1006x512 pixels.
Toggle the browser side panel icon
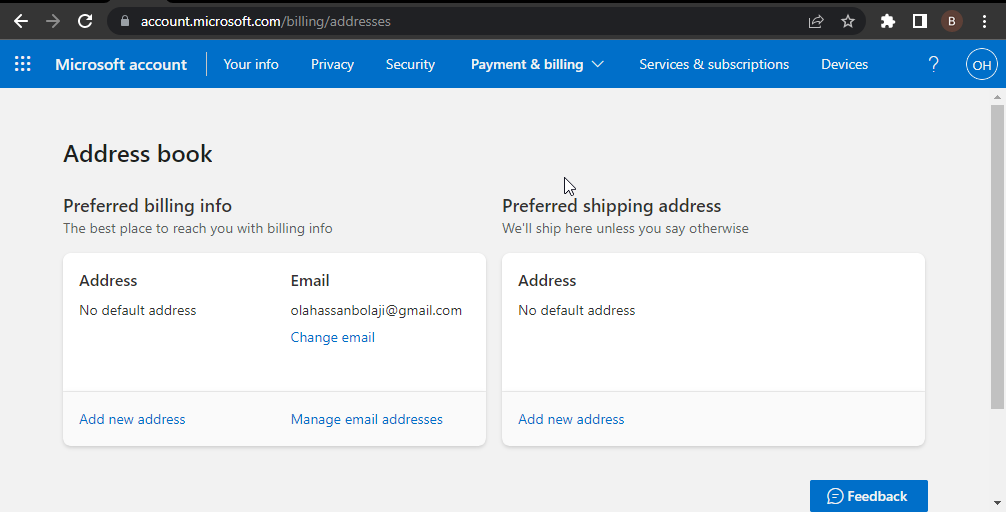tap(920, 21)
